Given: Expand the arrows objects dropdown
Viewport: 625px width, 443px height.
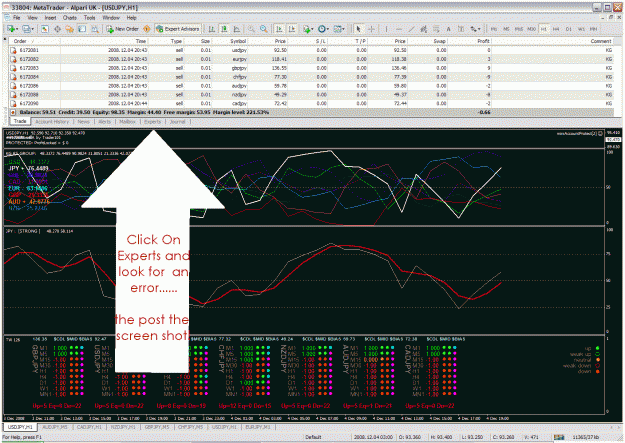Looking at the screenshot, I should pos(479,29).
